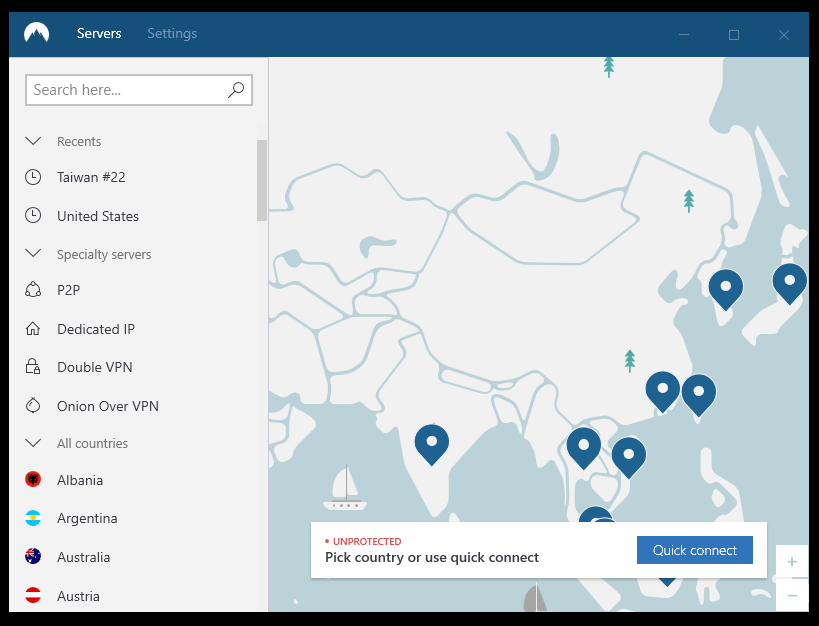
Task: Click the Double VPN padlock icon
Action: (x=33, y=366)
